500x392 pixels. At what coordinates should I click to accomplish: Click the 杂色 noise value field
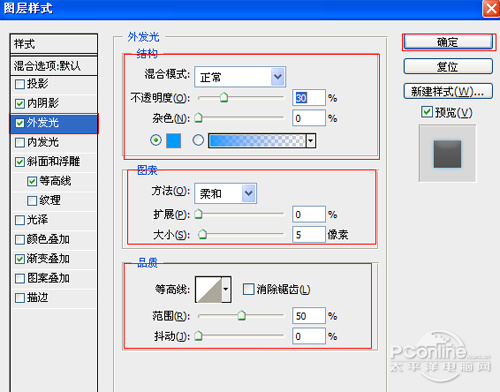pos(309,118)
